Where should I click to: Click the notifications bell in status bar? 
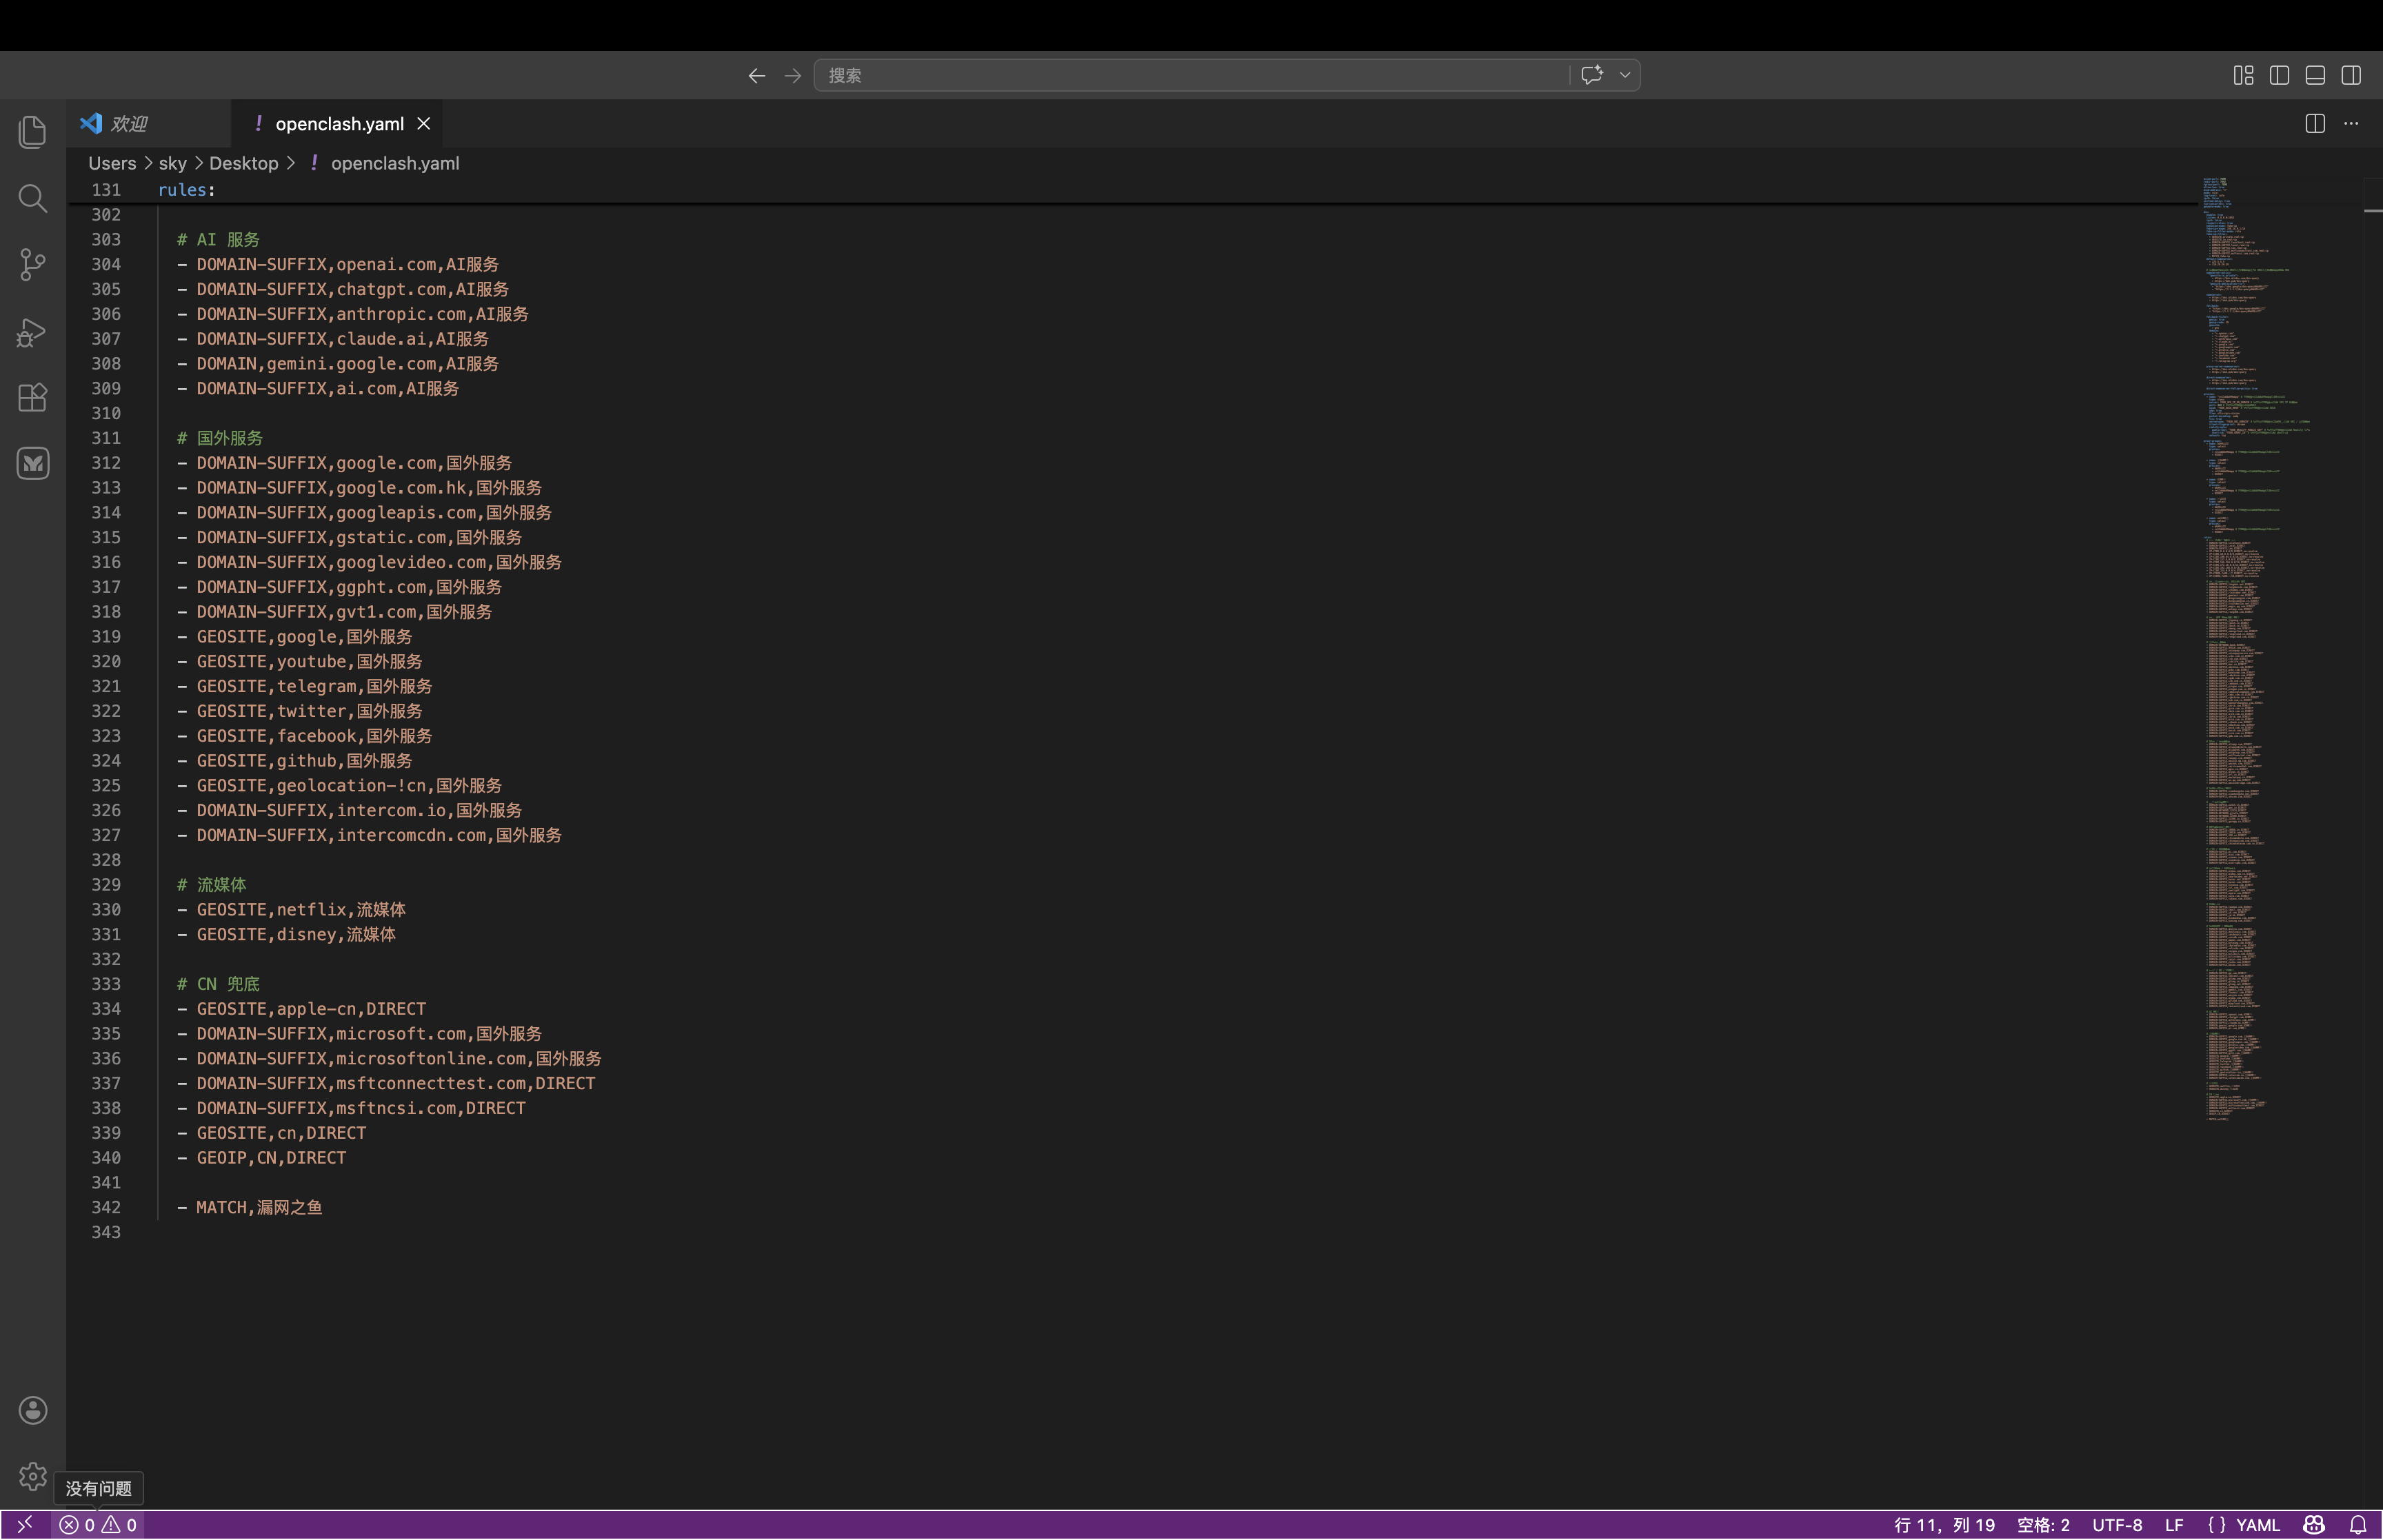[2358, 1525]
